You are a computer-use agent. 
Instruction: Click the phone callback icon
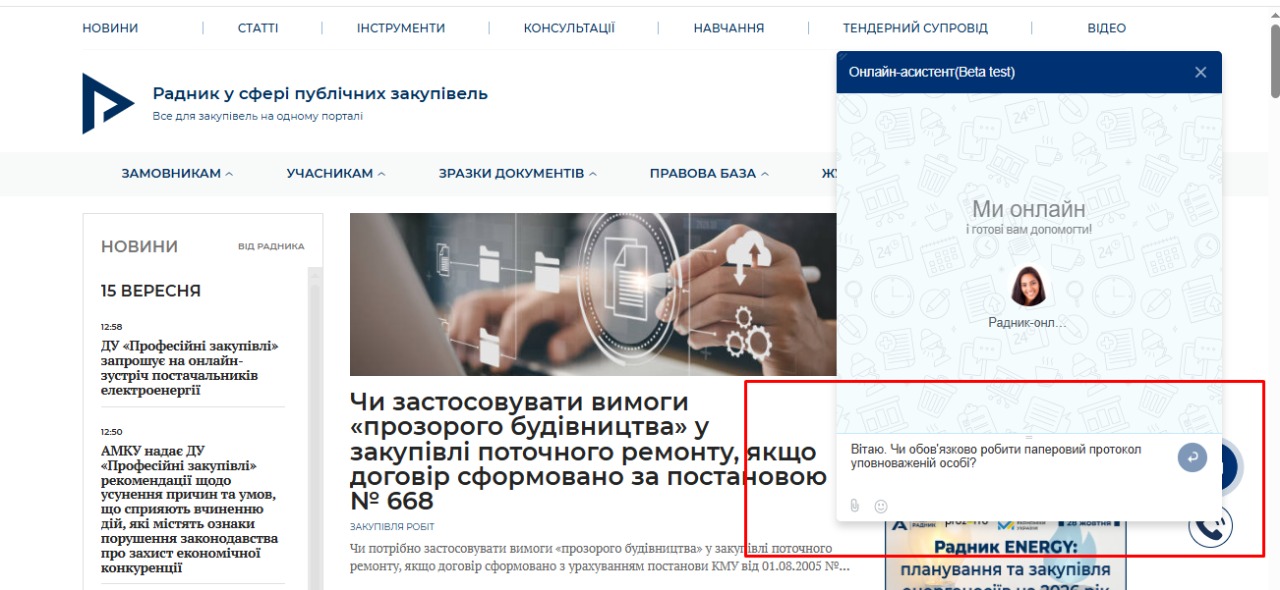(x=1211, y=525)
